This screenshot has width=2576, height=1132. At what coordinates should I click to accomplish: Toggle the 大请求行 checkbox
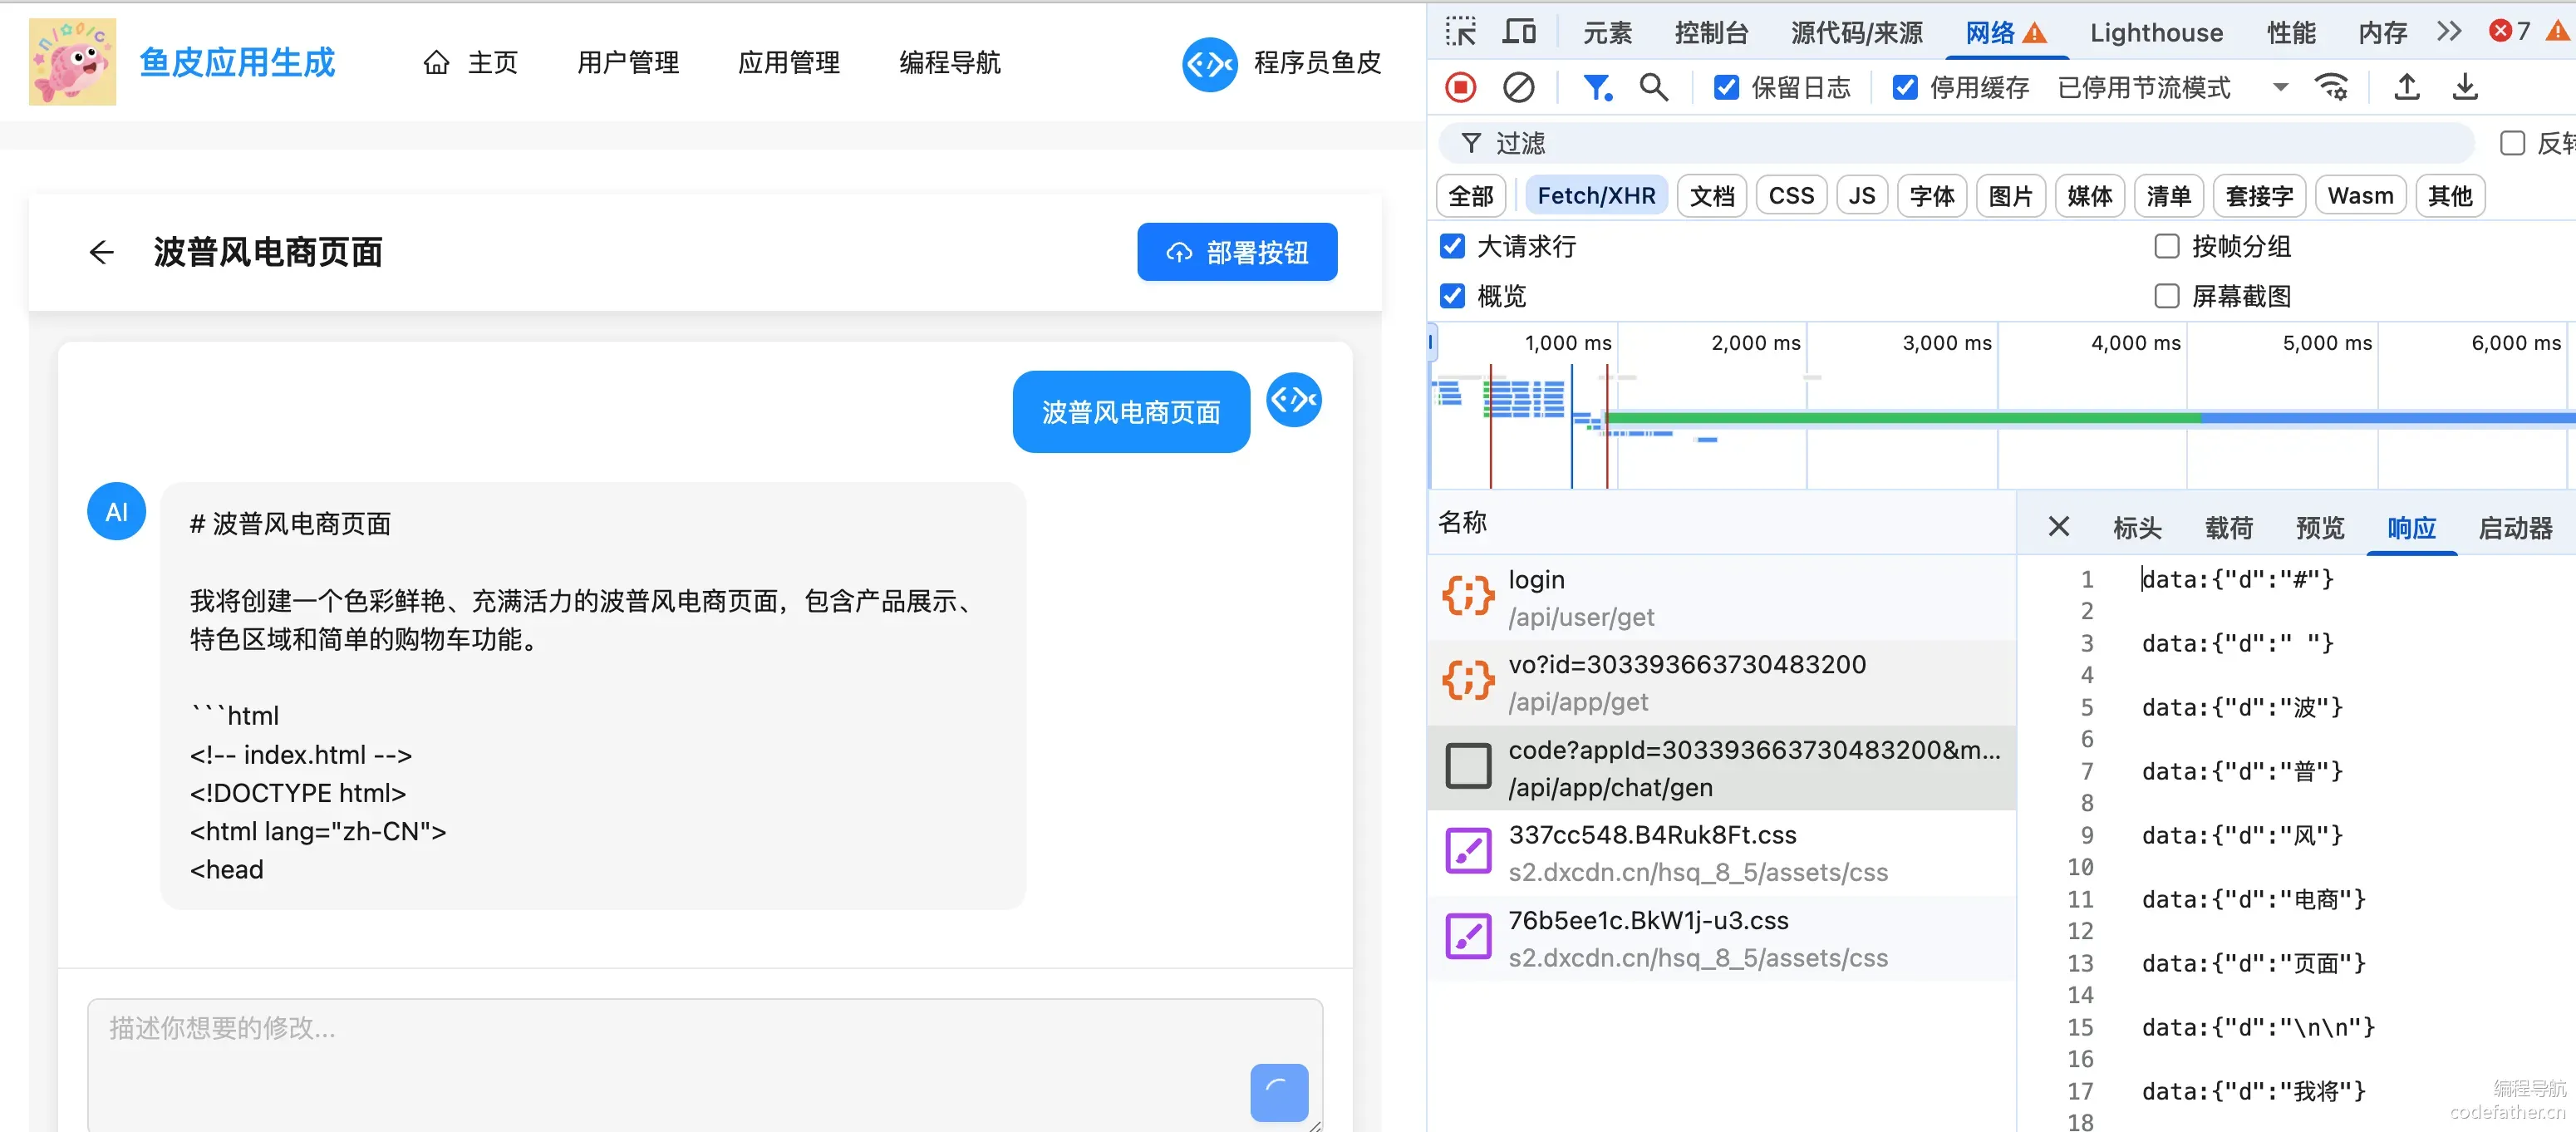tap(1452, 246)
